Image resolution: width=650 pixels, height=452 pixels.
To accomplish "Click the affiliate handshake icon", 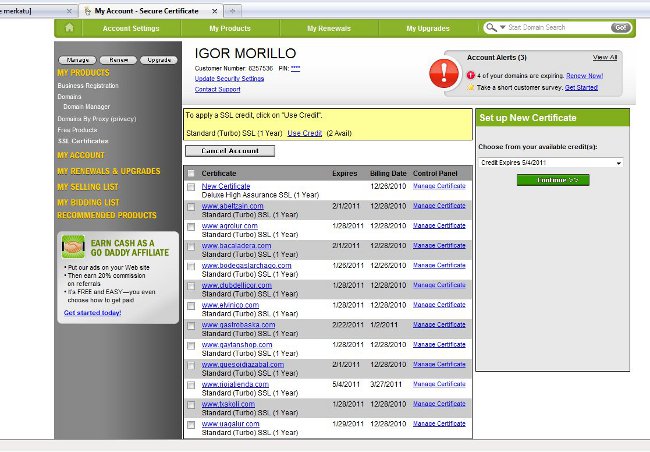I will click(x=73, y=246).
